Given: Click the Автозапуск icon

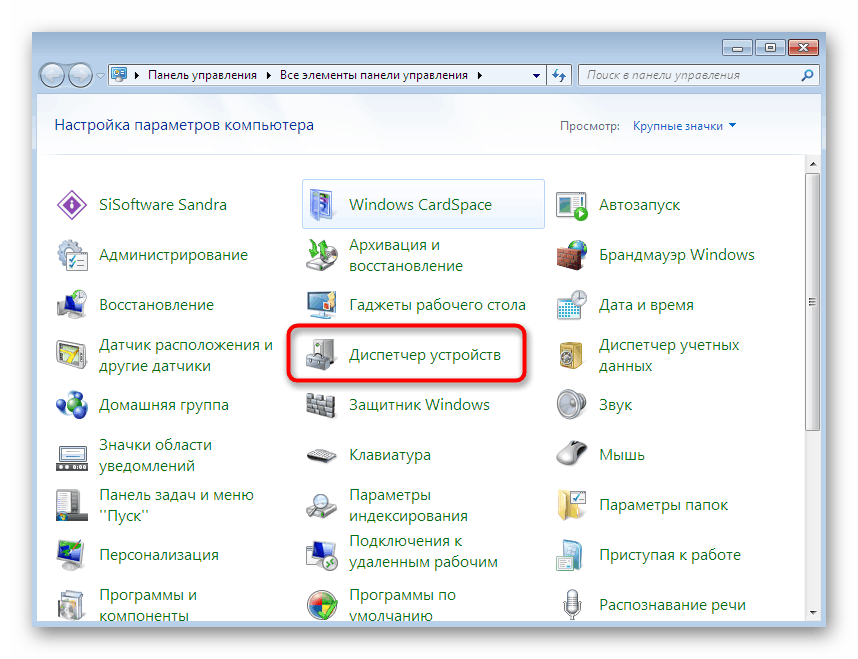Looking at the screenshot, I should pyautogui.click(x=572, y=205).
